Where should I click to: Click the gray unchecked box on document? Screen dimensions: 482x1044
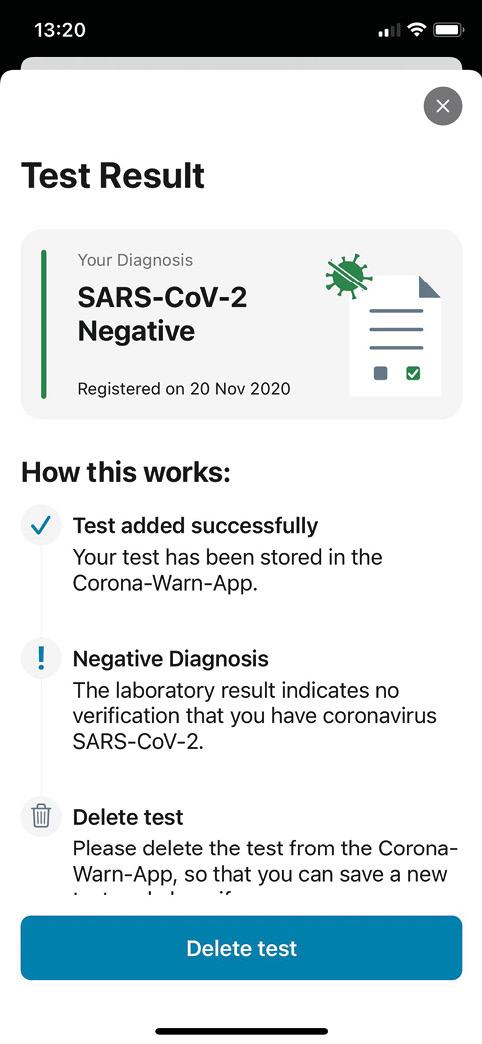381,373
